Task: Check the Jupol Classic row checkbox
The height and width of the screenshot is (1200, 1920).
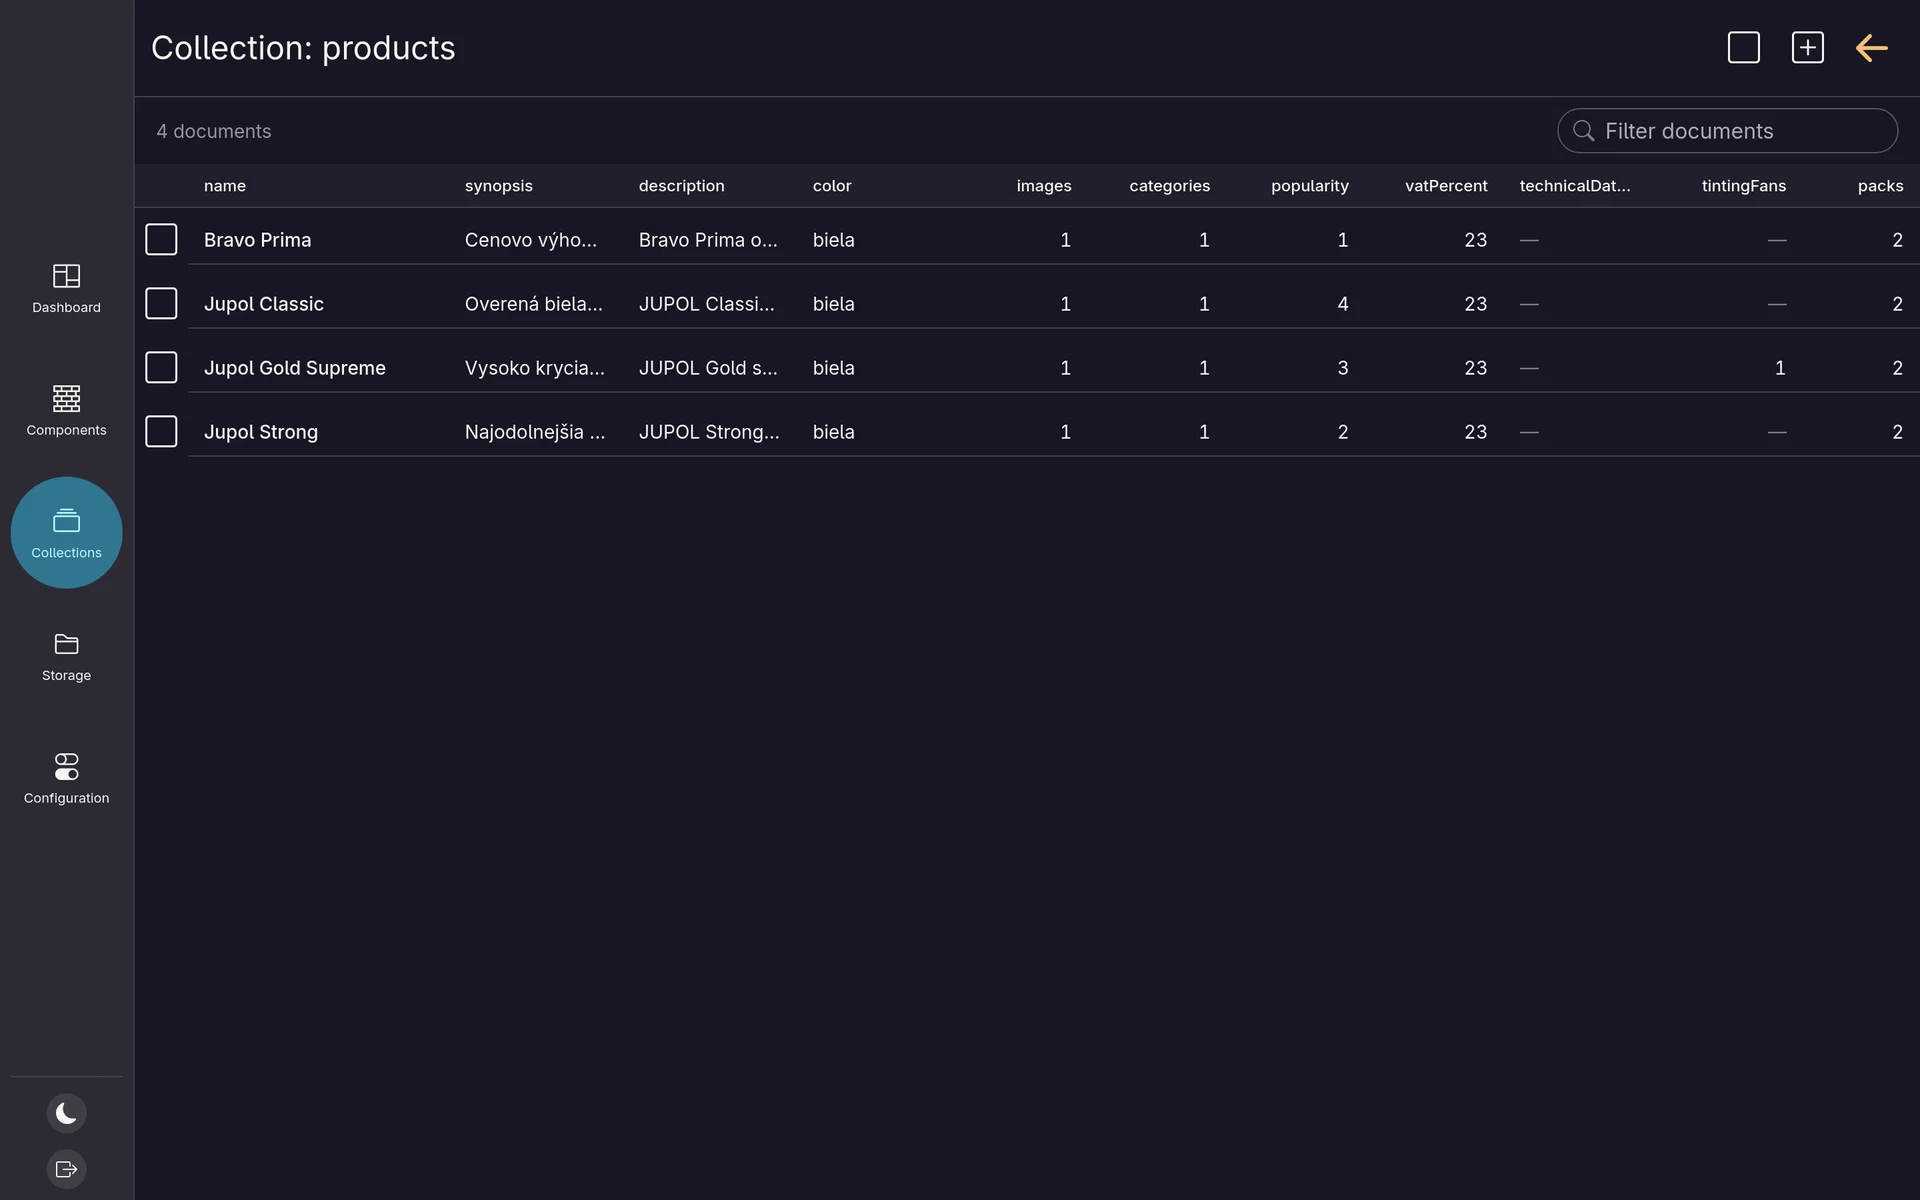Action: [161, 304]
